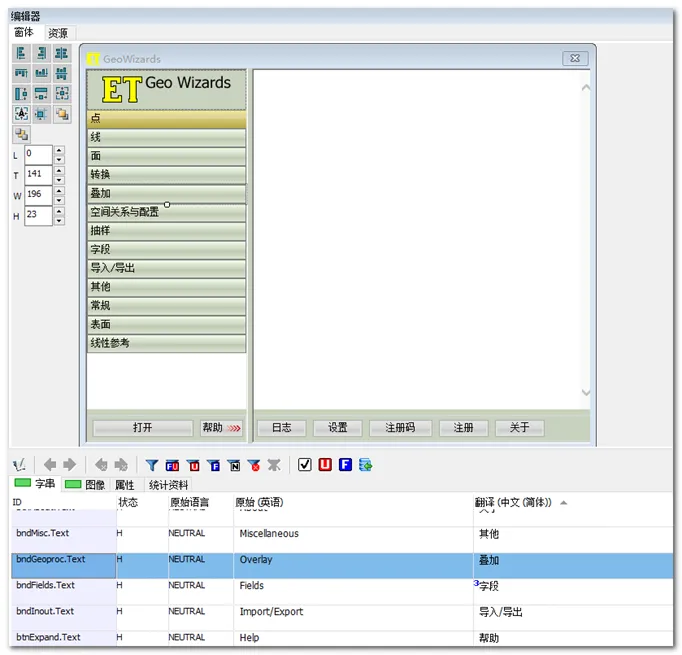
Task: Click the make same width icon
Action: pos(41,94)
